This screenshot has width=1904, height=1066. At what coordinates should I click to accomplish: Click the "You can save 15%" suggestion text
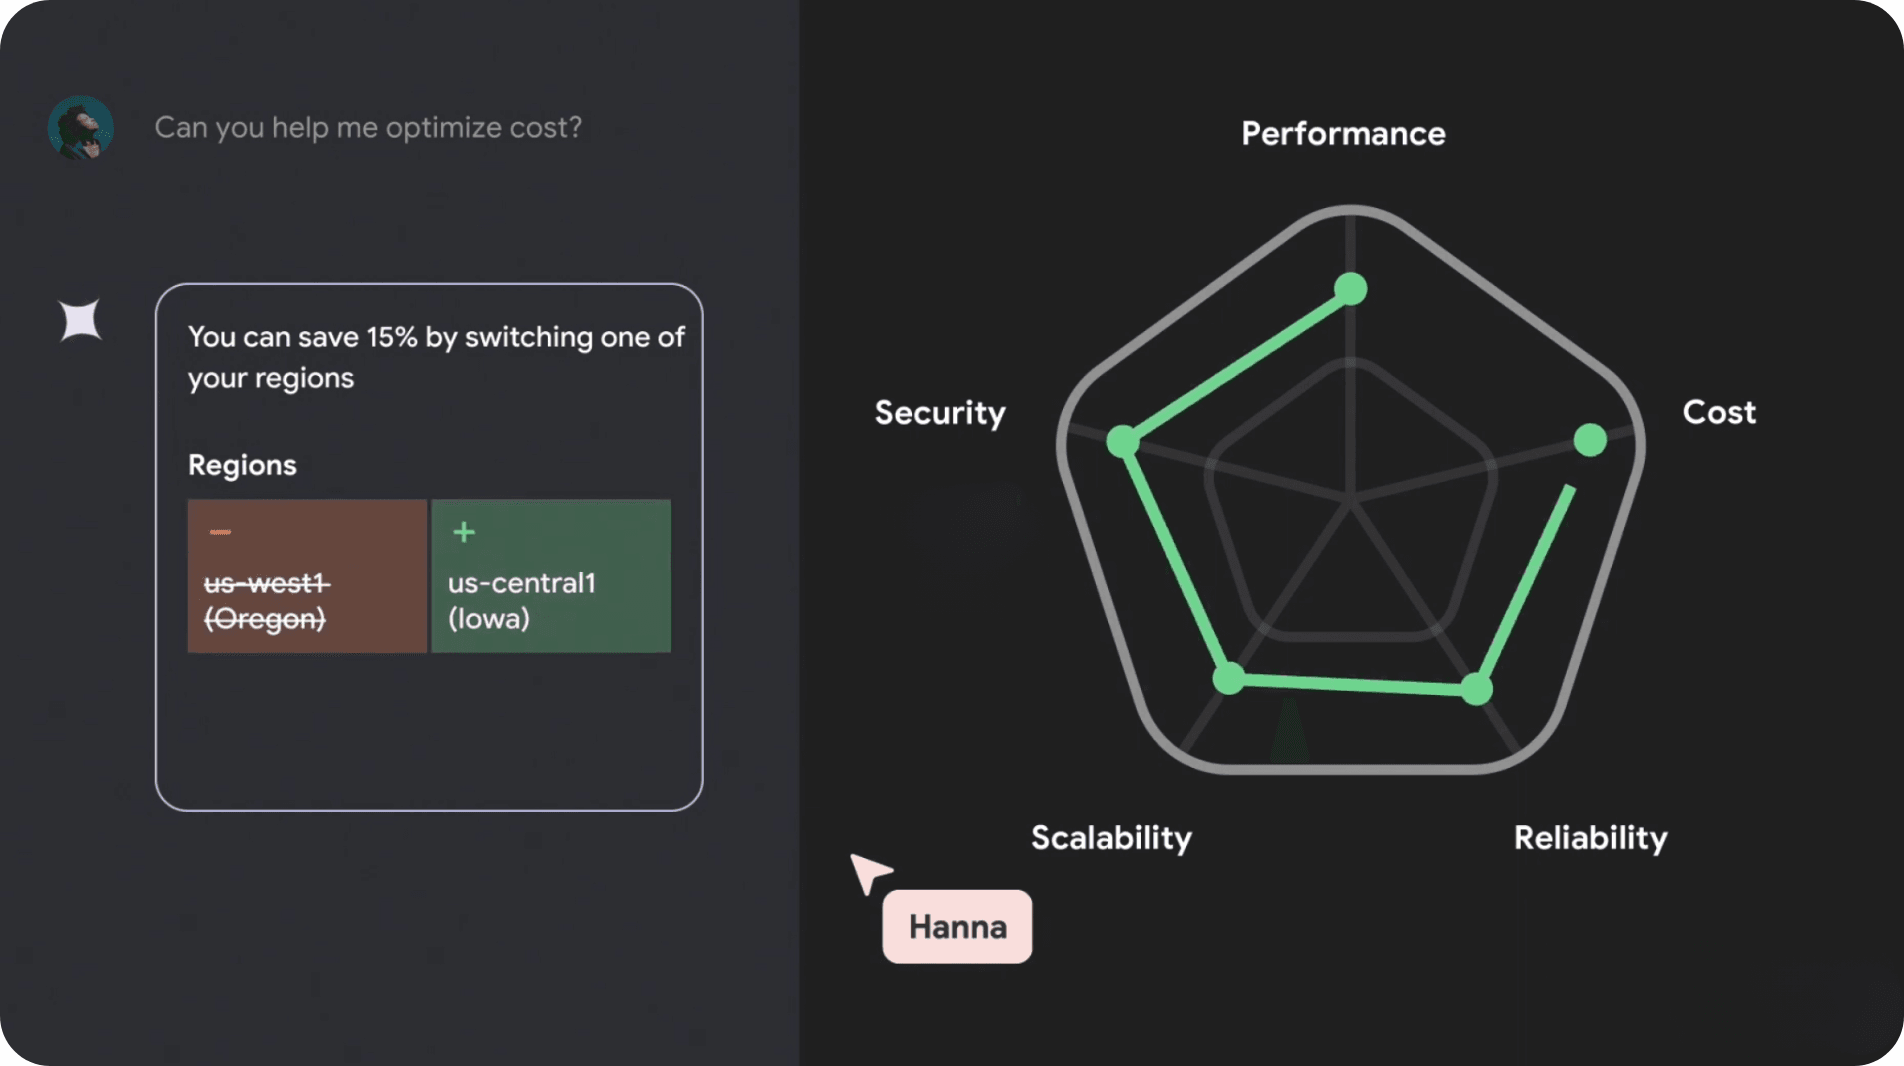tap(436, 357)
